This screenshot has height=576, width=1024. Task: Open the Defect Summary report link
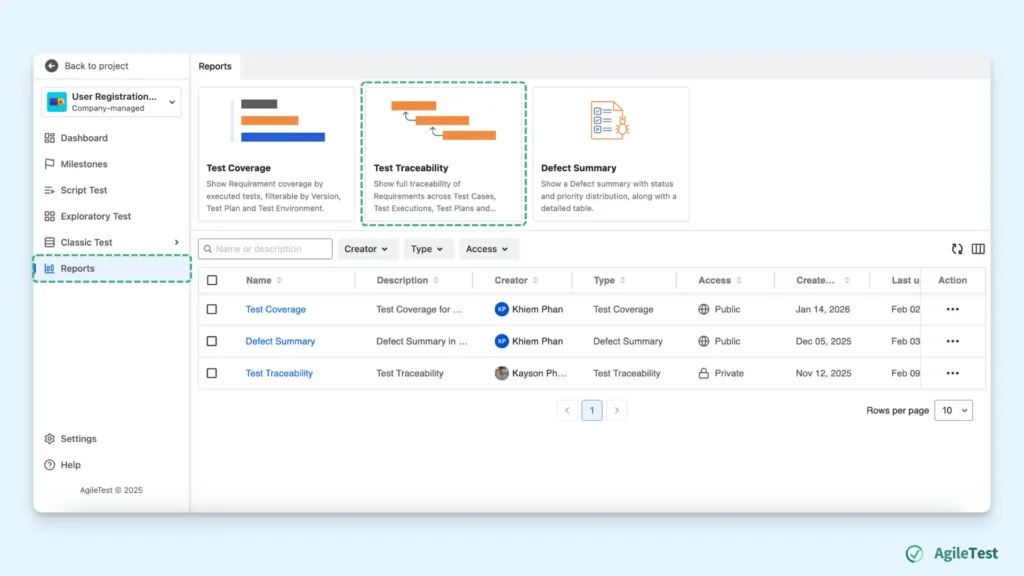pos(280,341)
